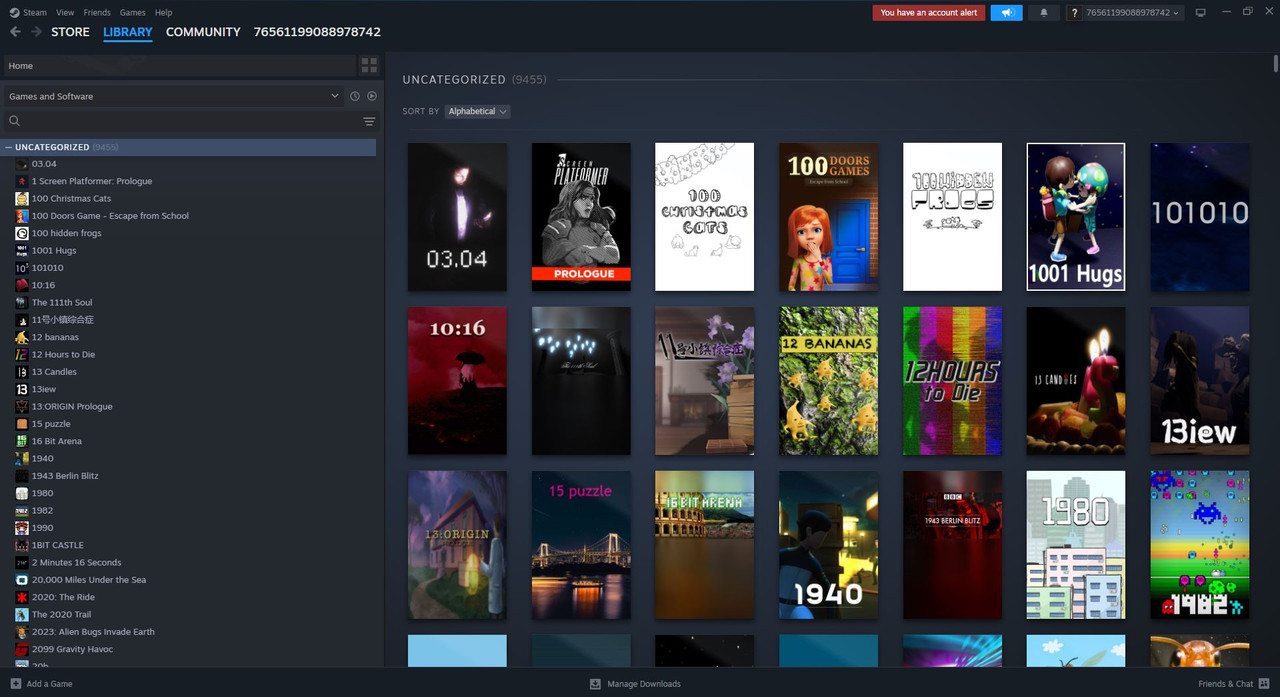Open the 12 Bananas cover

(828, 381)
